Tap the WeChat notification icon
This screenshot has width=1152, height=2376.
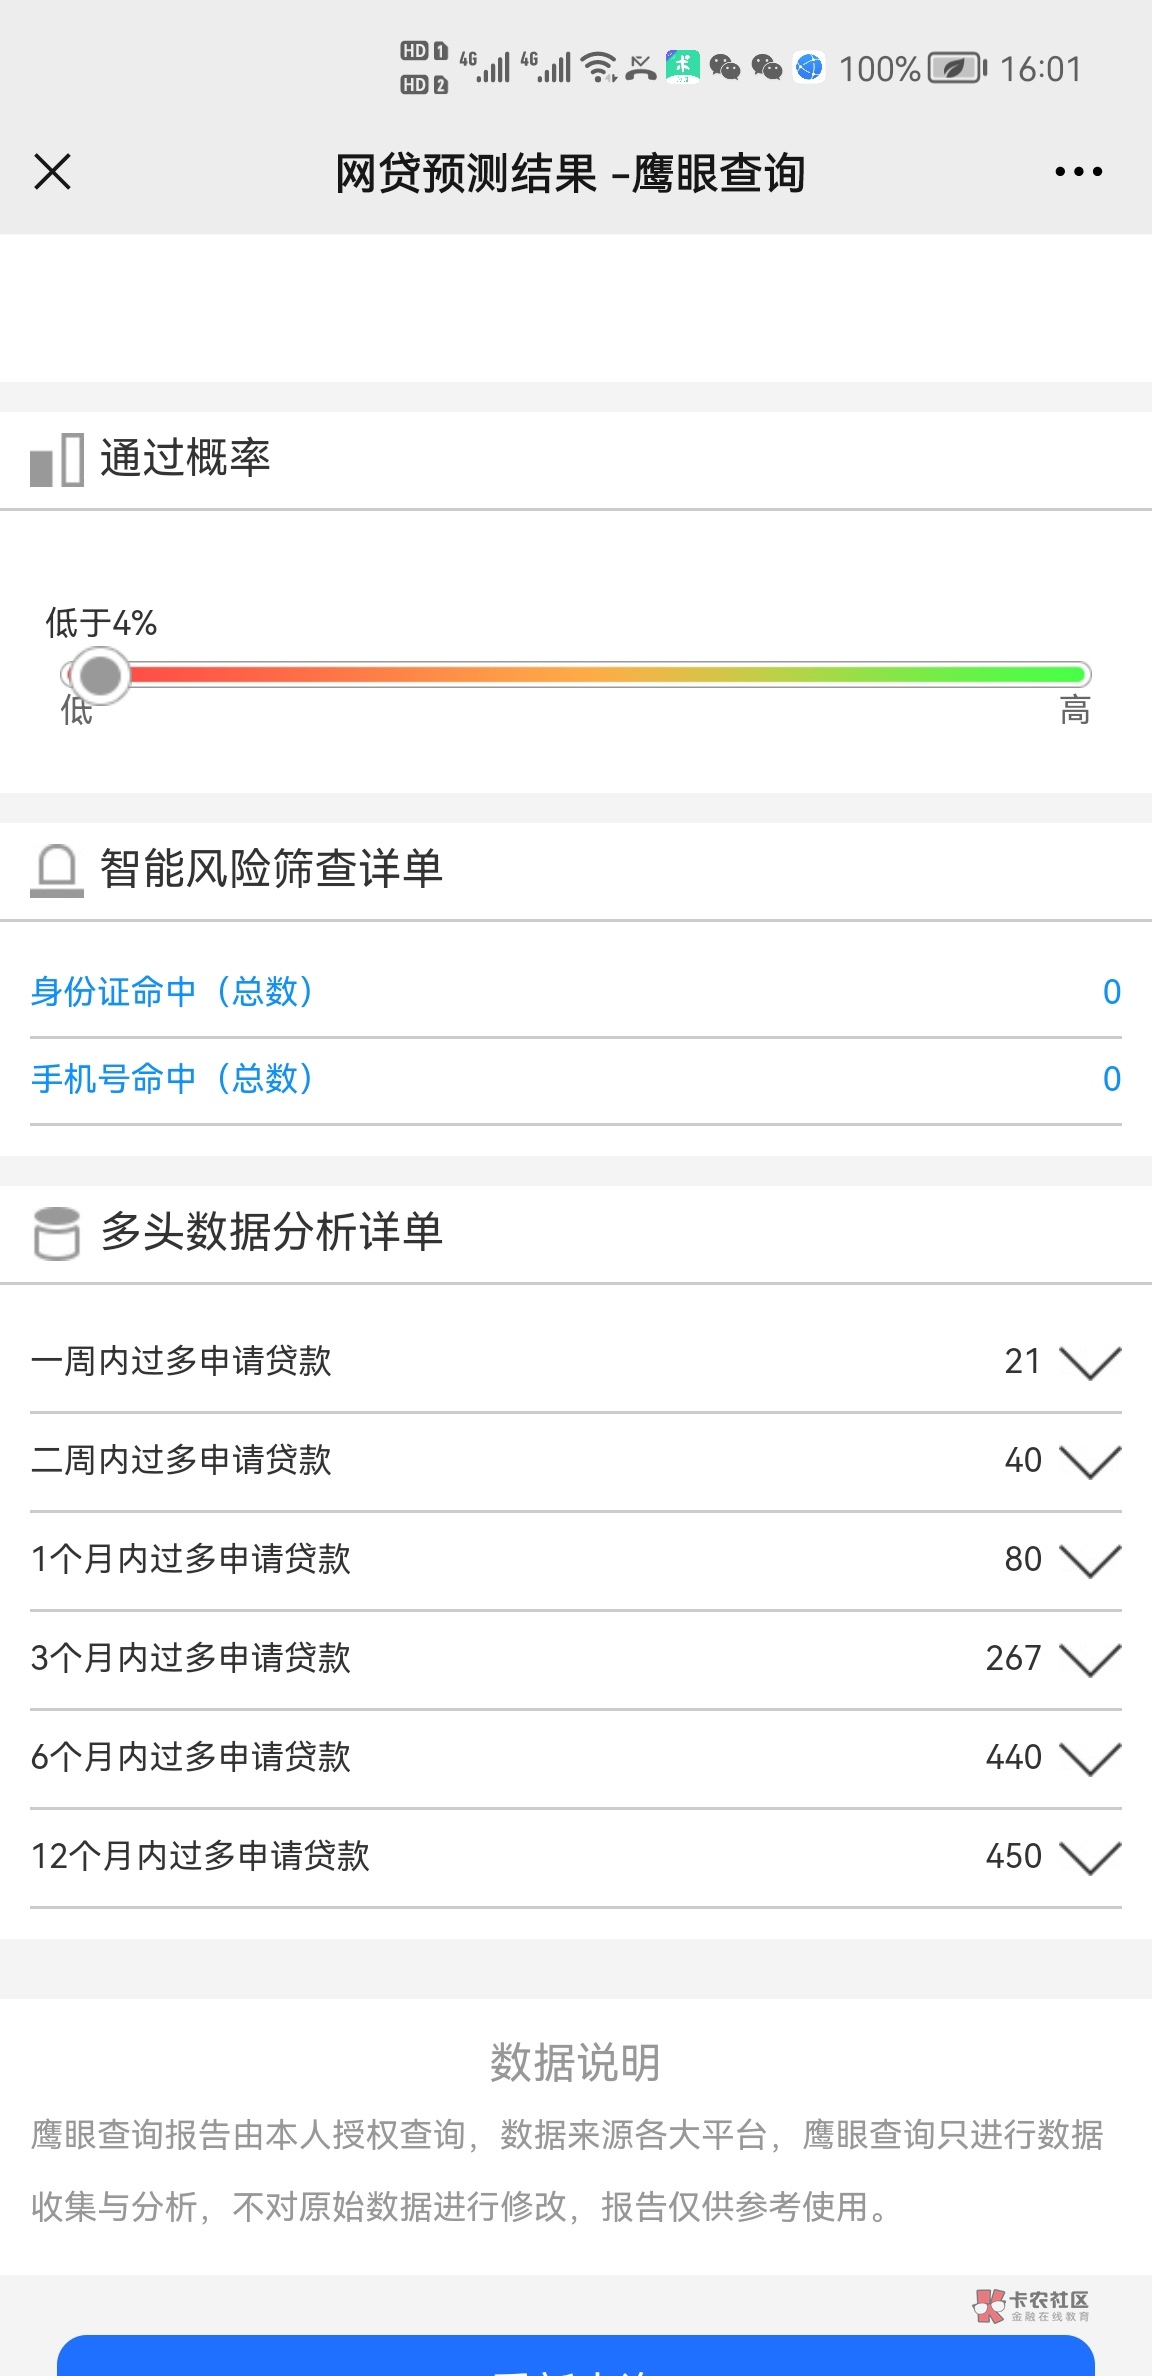click(725, 67)
